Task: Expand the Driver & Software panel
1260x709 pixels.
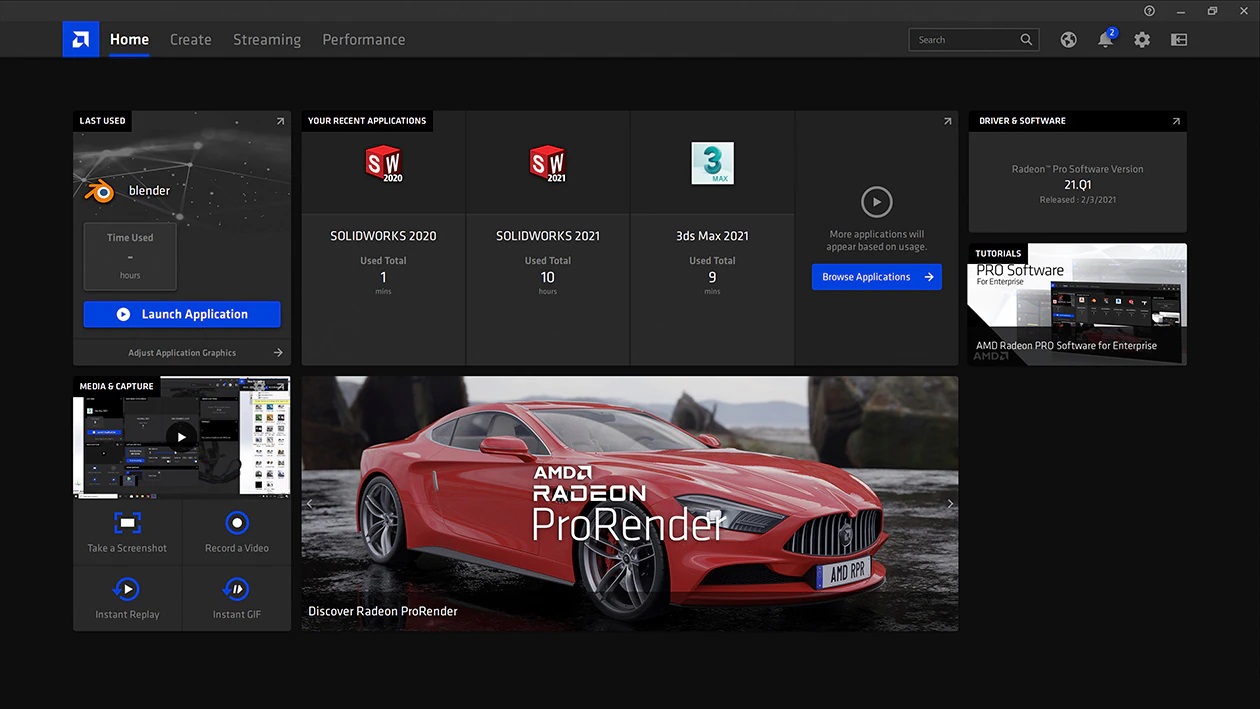Action: click(1176, 121)
